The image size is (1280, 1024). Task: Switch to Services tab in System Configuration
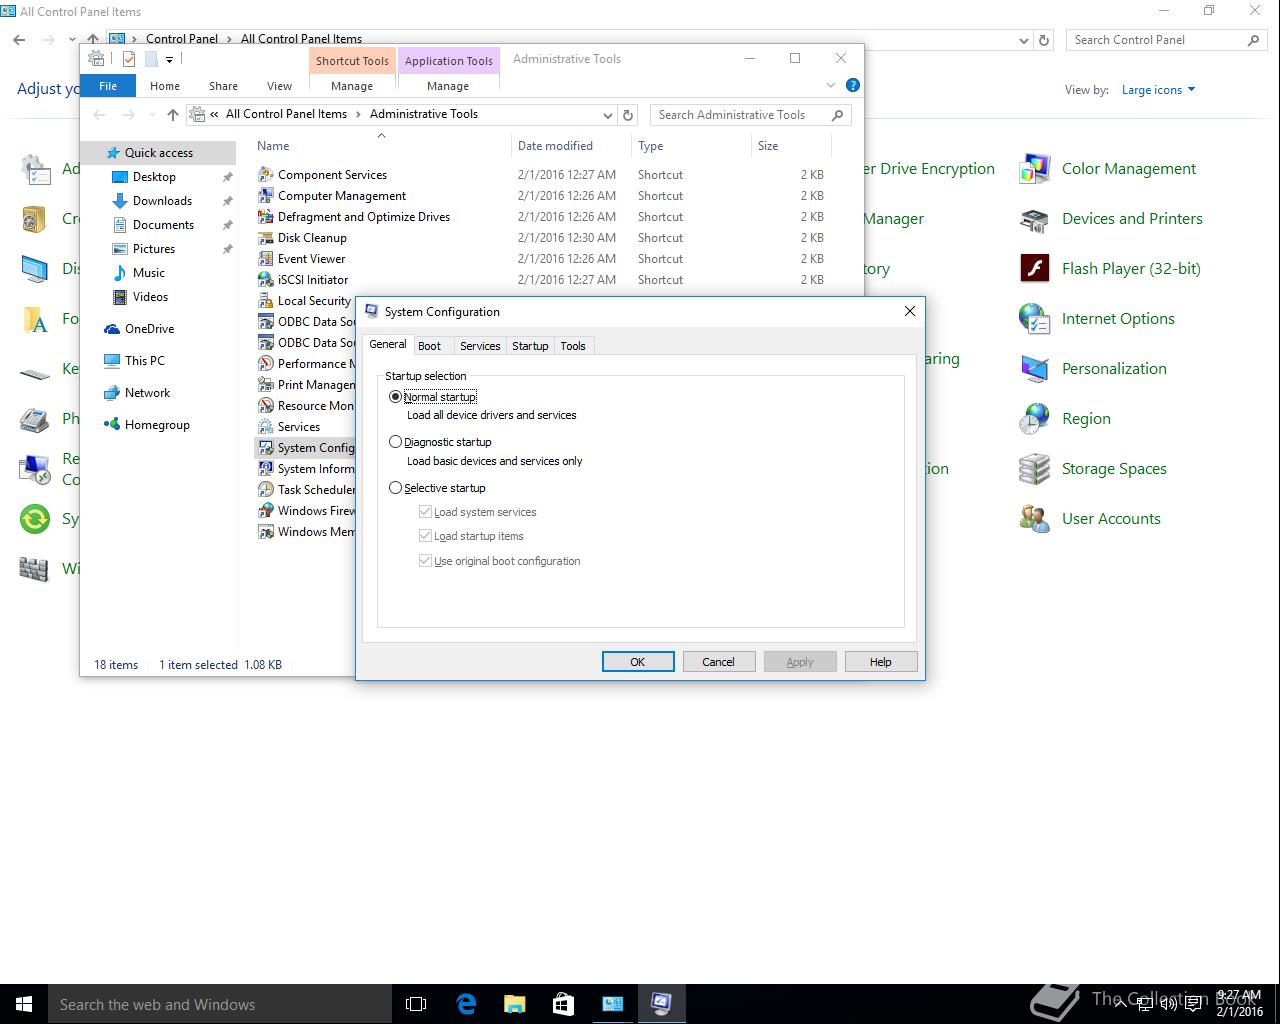click(480, 346)
